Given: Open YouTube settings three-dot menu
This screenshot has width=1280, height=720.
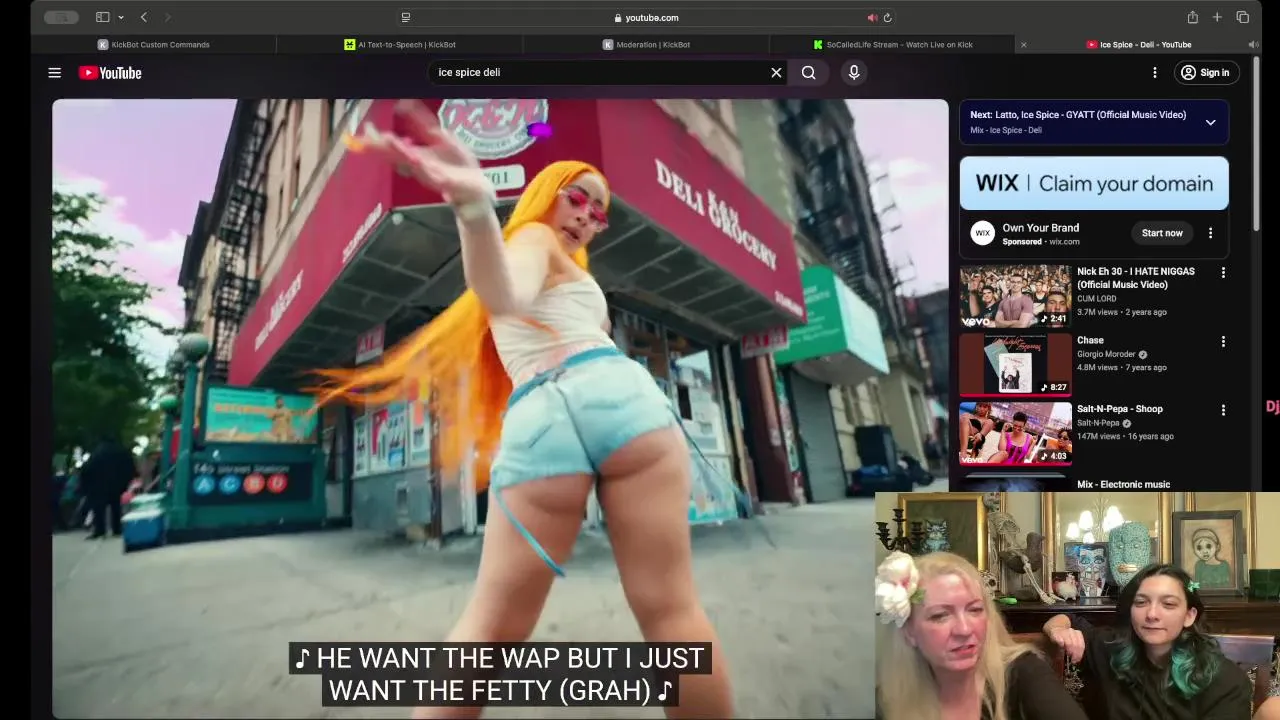Looking at the screenshot, I should click(x=1154, y=72).
